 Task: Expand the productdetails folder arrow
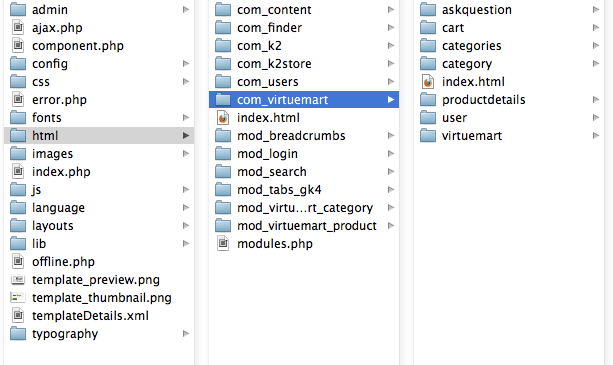coord(595,100)
